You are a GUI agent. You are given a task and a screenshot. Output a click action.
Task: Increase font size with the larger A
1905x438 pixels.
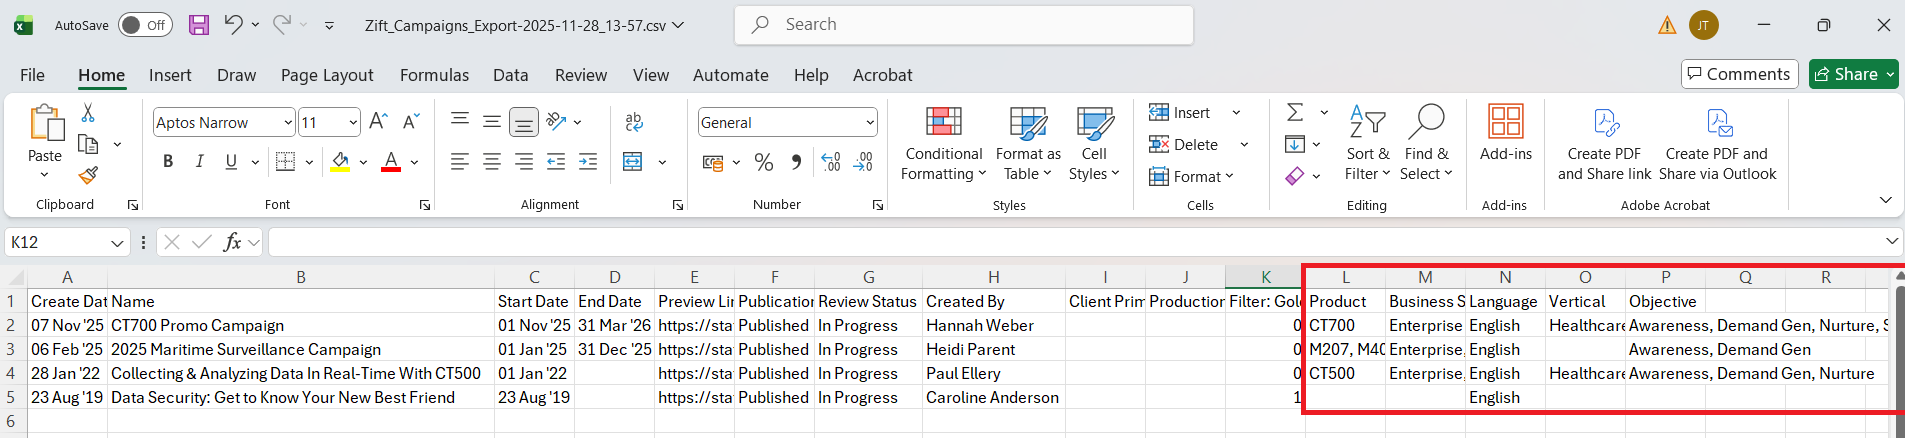pos(378,122)
